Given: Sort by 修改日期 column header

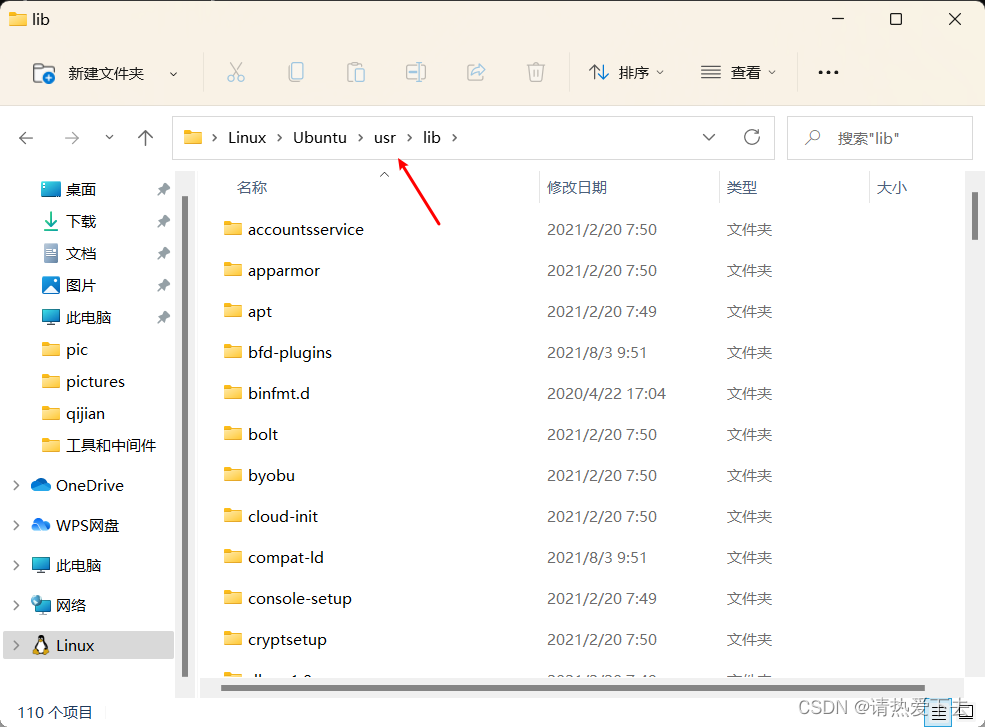Looking at the screenshot, I should tap(577, 187).
